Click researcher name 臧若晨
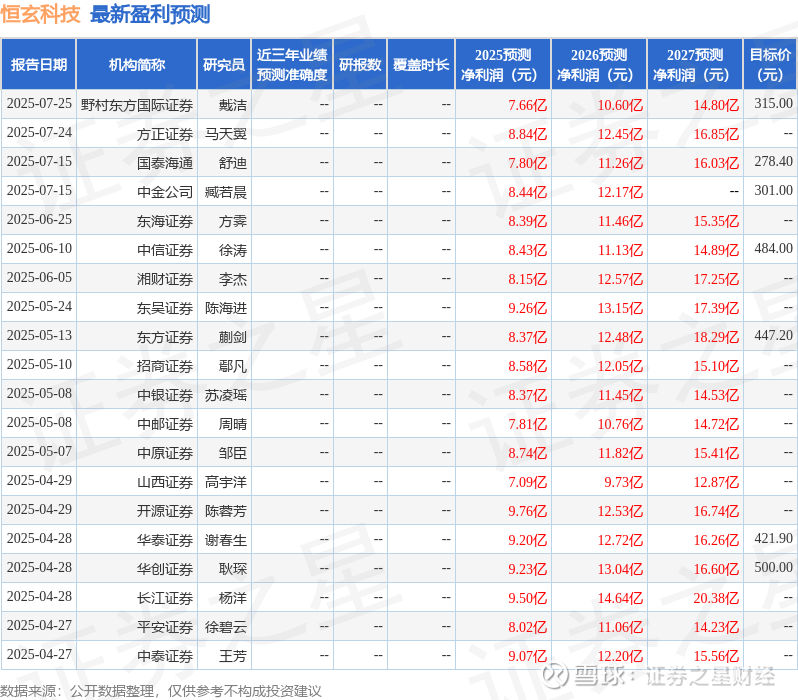 coord(226,192)
